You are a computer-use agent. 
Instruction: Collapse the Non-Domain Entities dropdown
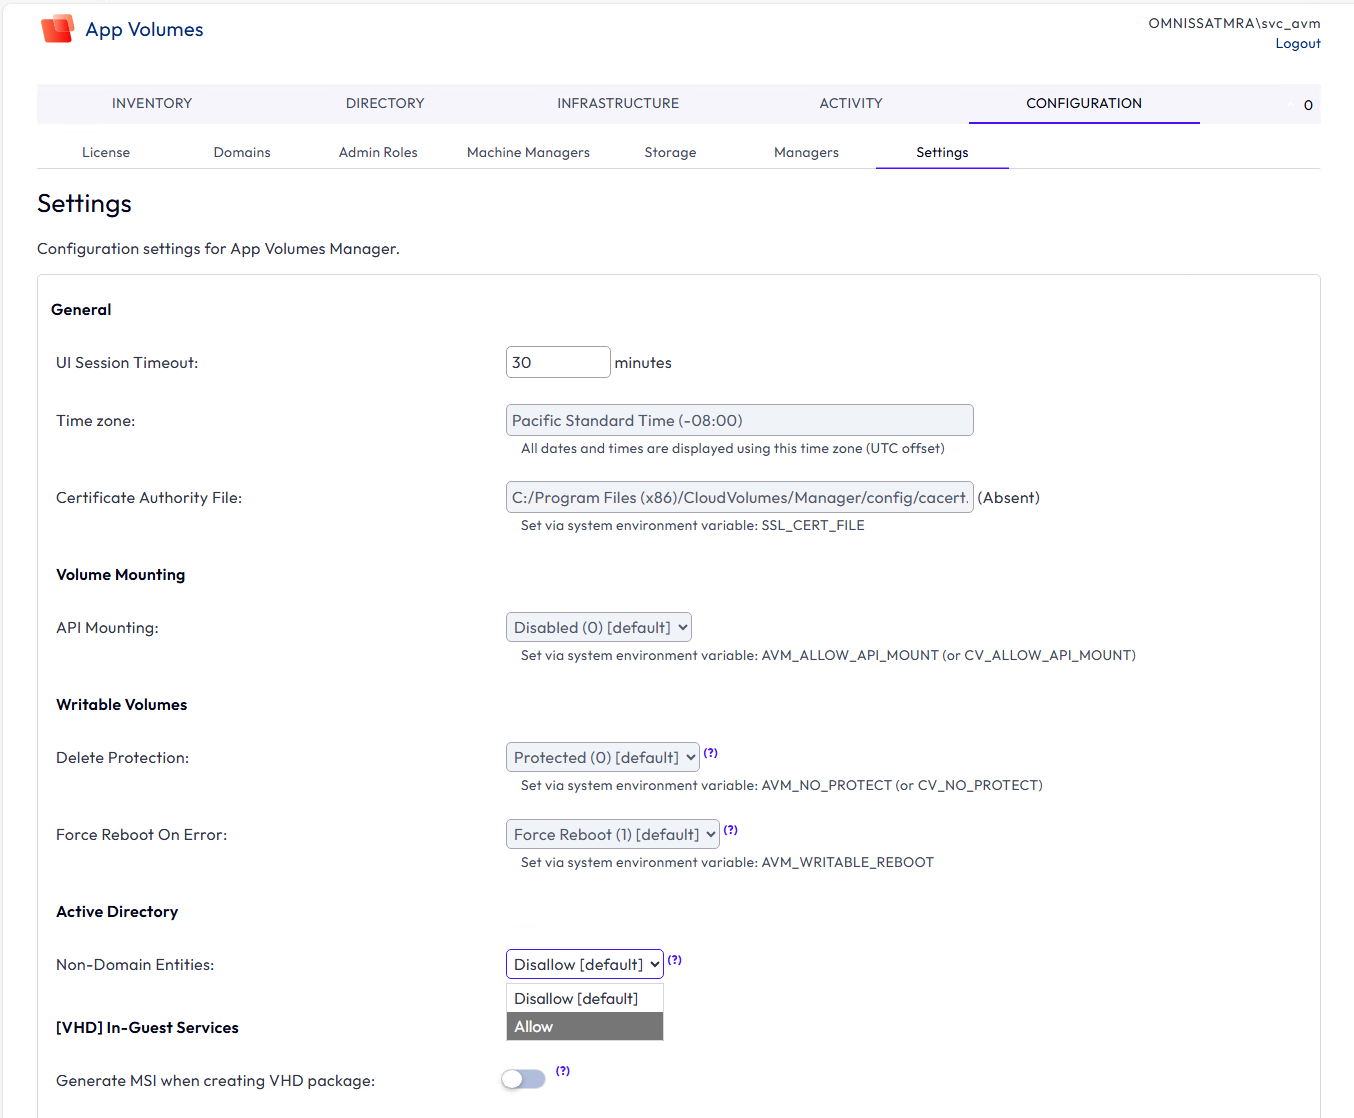coord(585,964)
